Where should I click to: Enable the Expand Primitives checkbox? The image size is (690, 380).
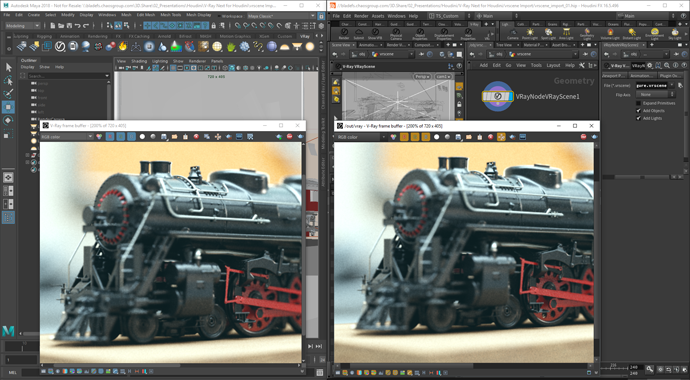[638, 103]
